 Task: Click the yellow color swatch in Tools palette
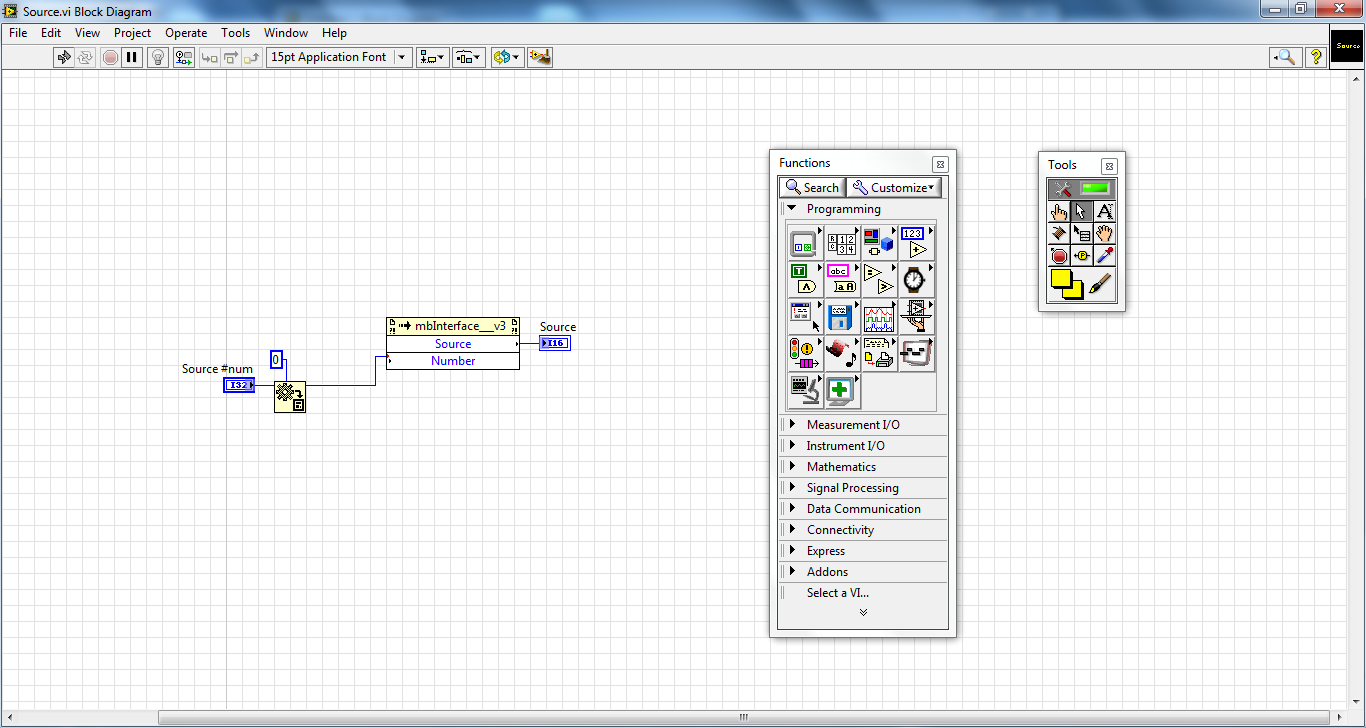(1066, 284)
